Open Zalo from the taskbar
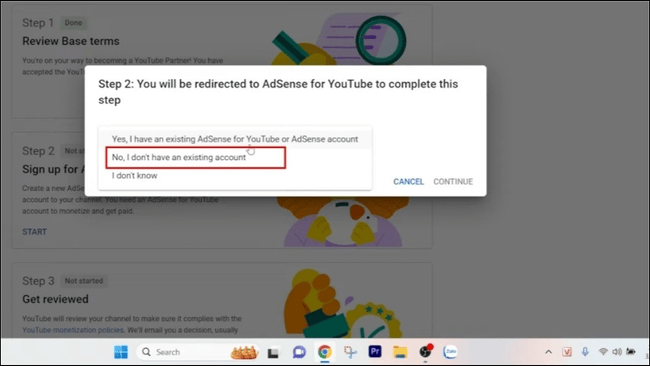This screenshot has width=650, height=366. (x=451, y=352)
